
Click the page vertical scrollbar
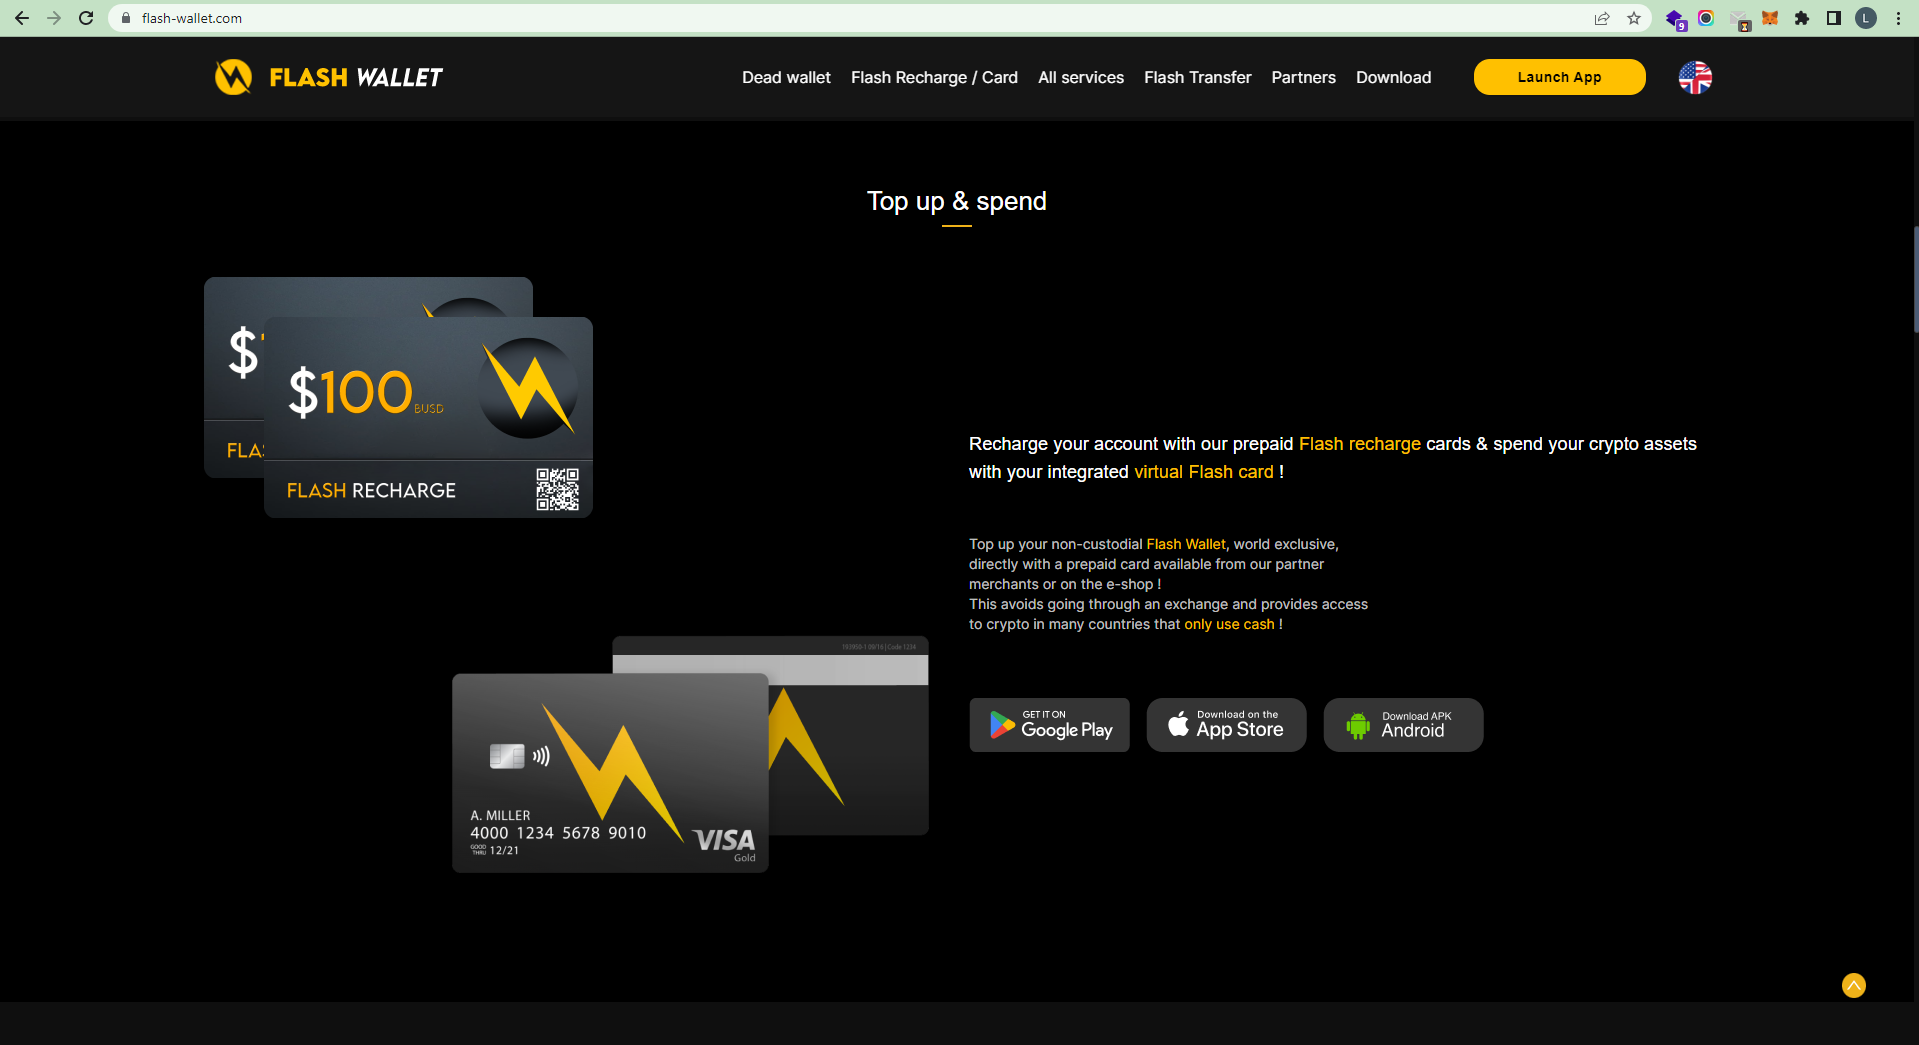pos(1914,280)
